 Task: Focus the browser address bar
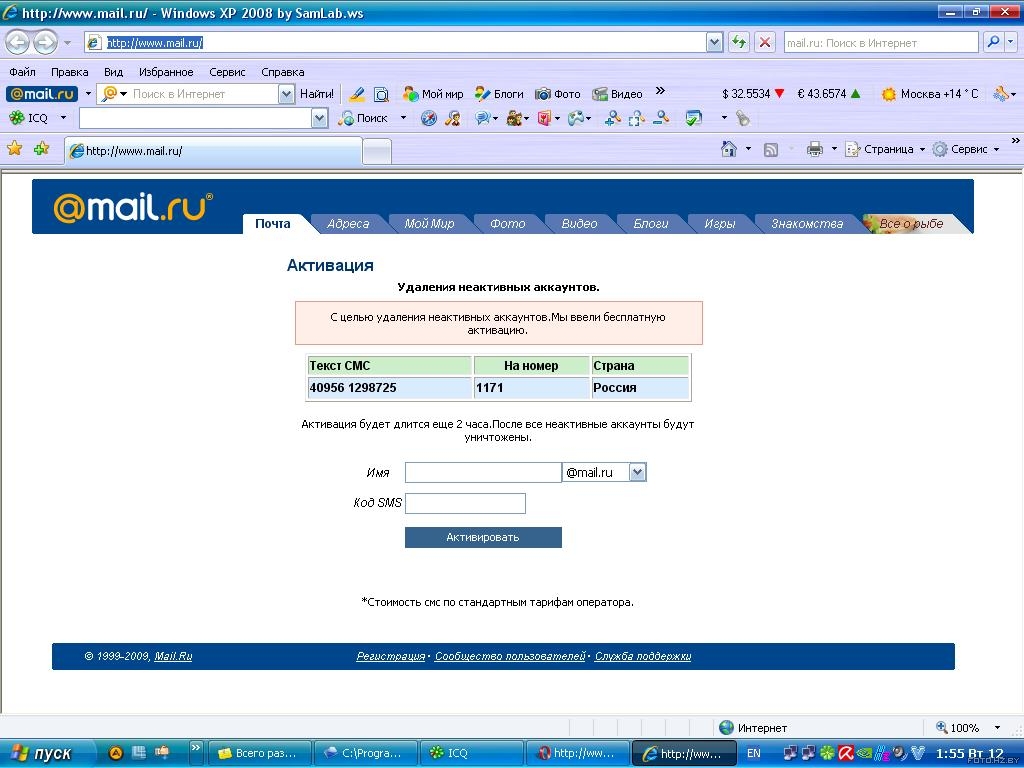pyautogui.click(x=396, y=42)
